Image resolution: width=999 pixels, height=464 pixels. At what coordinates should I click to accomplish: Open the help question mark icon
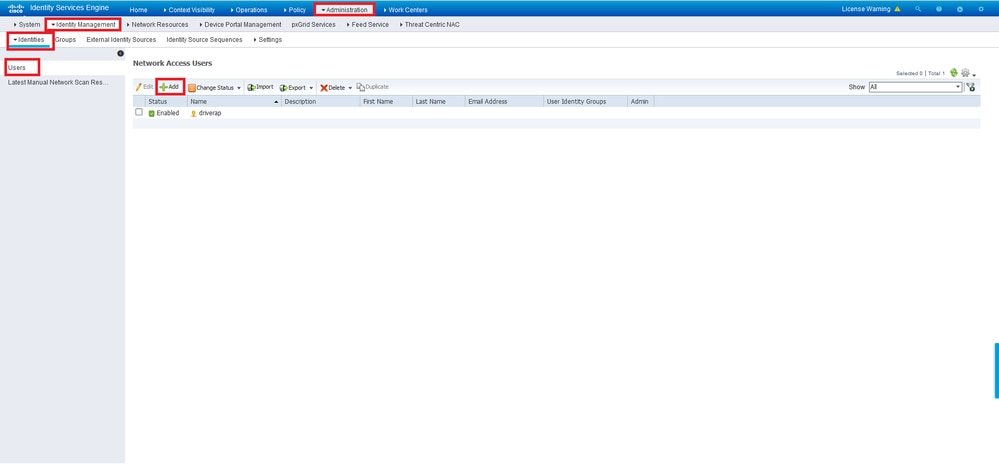pyautogui.click(x=939, y=10)
